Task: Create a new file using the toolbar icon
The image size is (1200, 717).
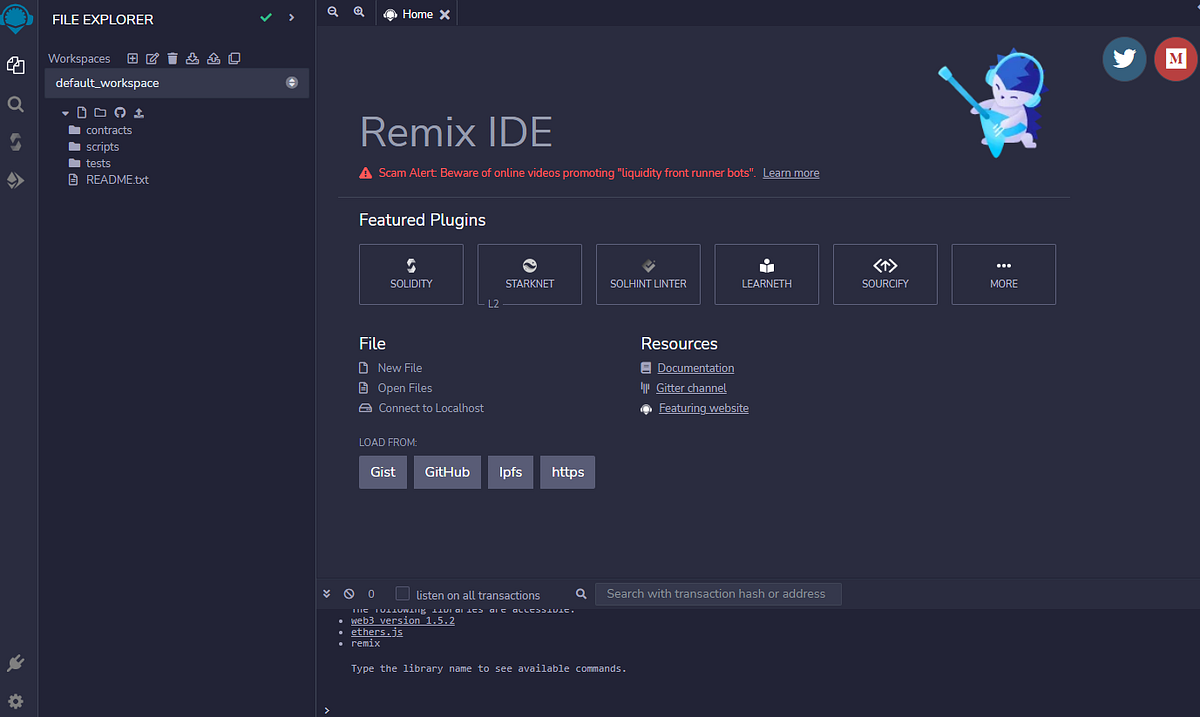Action: pos(81,112)
